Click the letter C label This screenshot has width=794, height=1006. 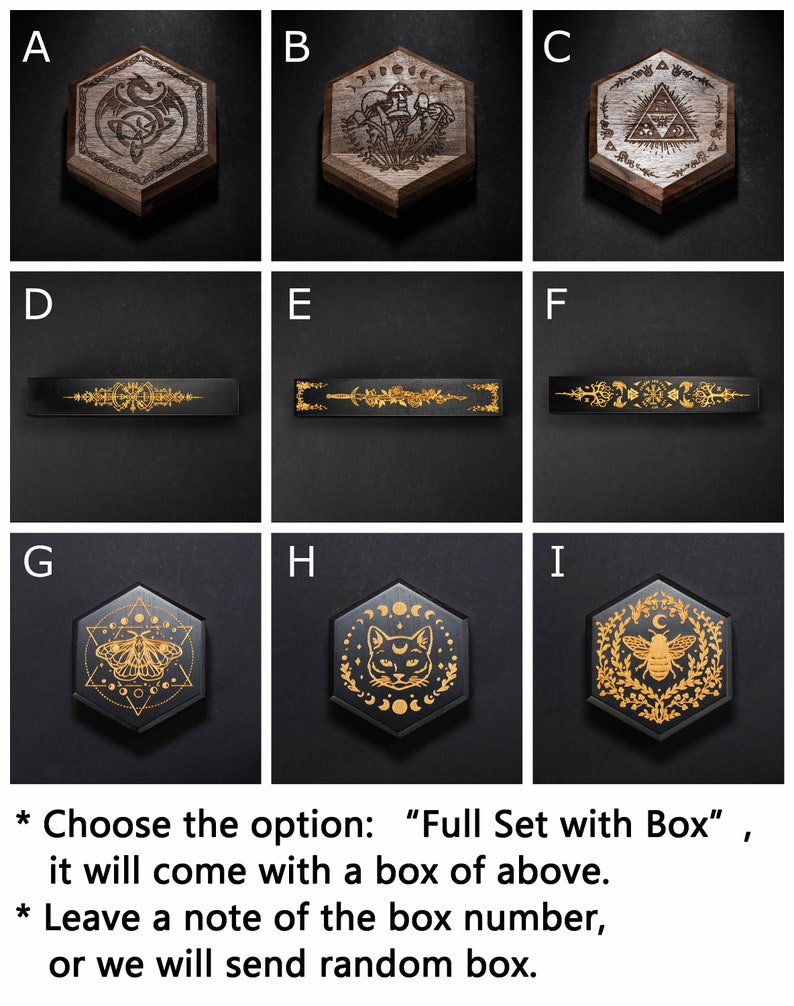click(x=557, y=47)
